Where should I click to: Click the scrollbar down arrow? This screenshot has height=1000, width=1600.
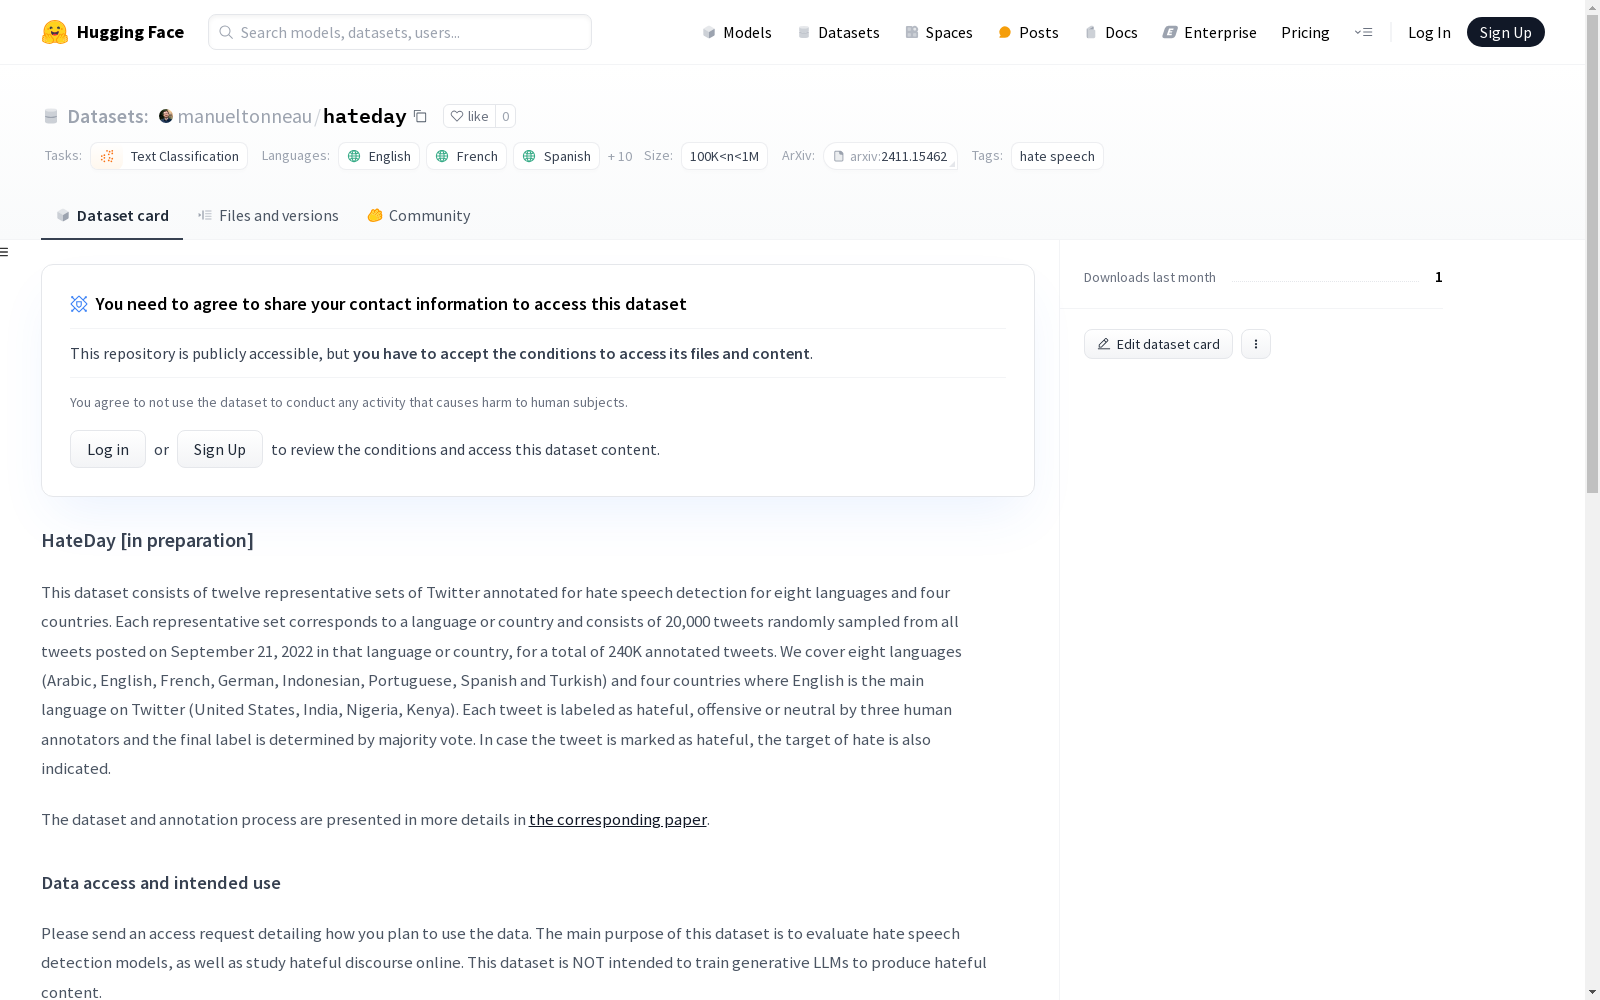(1592, 992)
